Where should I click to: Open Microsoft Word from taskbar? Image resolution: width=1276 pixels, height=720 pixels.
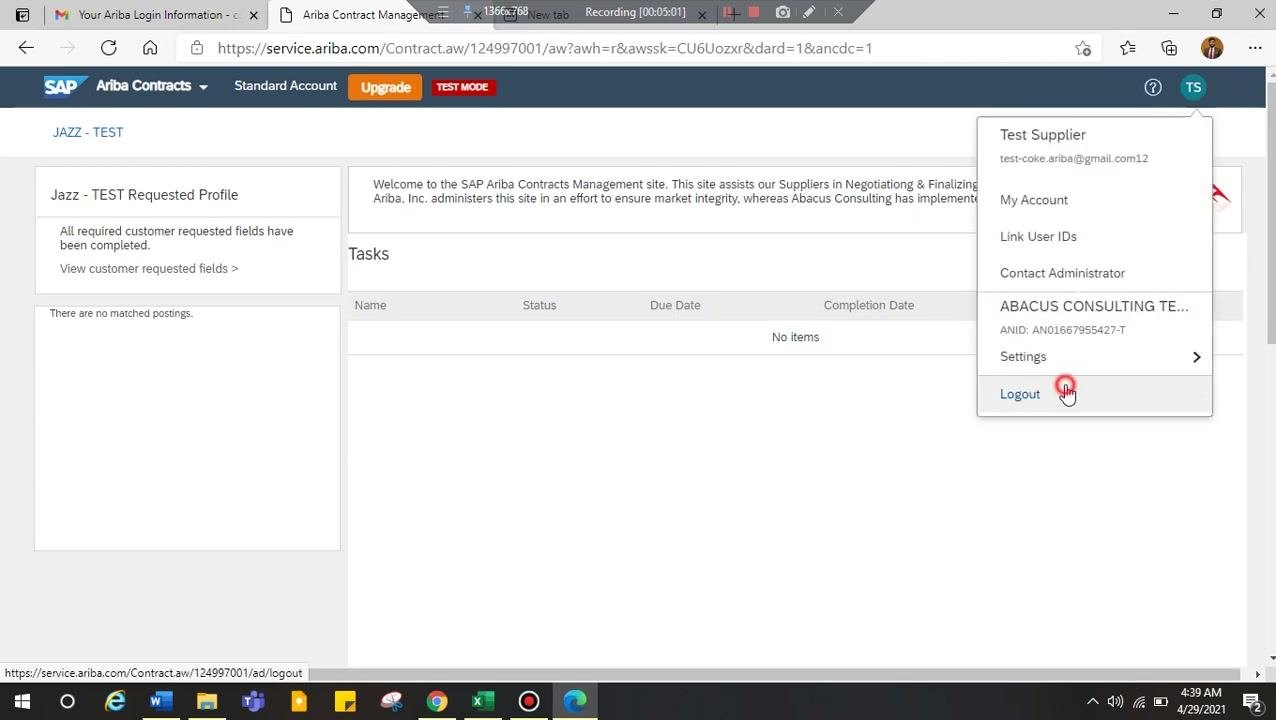click(x=161, y=701)
